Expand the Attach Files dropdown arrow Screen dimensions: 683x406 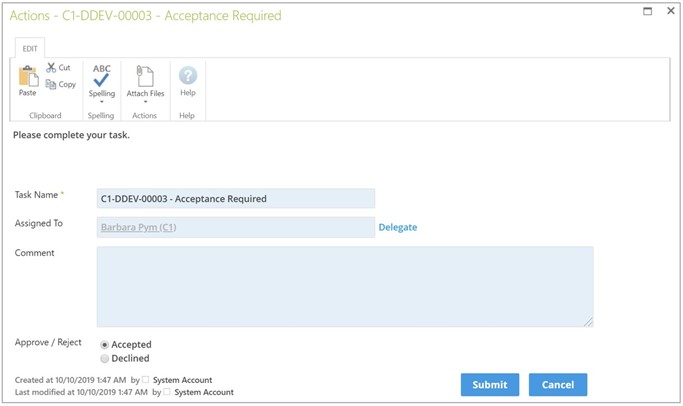pyautogui.click(x=145, y=102)
